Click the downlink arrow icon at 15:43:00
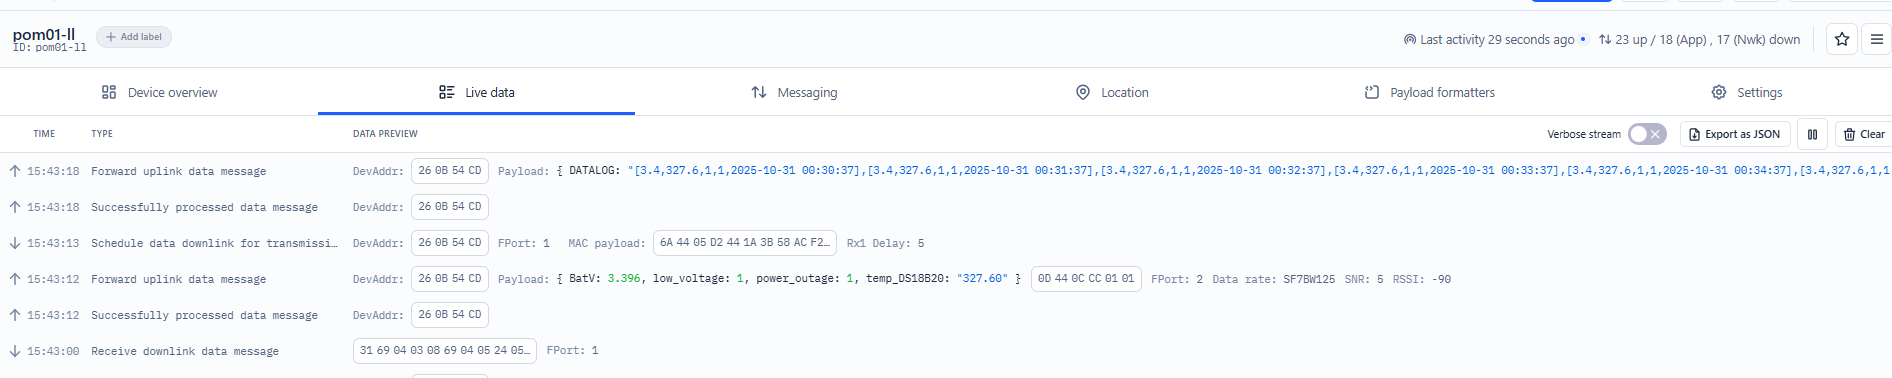This screenshot has width=1892, height=378. tap(15, 351)
